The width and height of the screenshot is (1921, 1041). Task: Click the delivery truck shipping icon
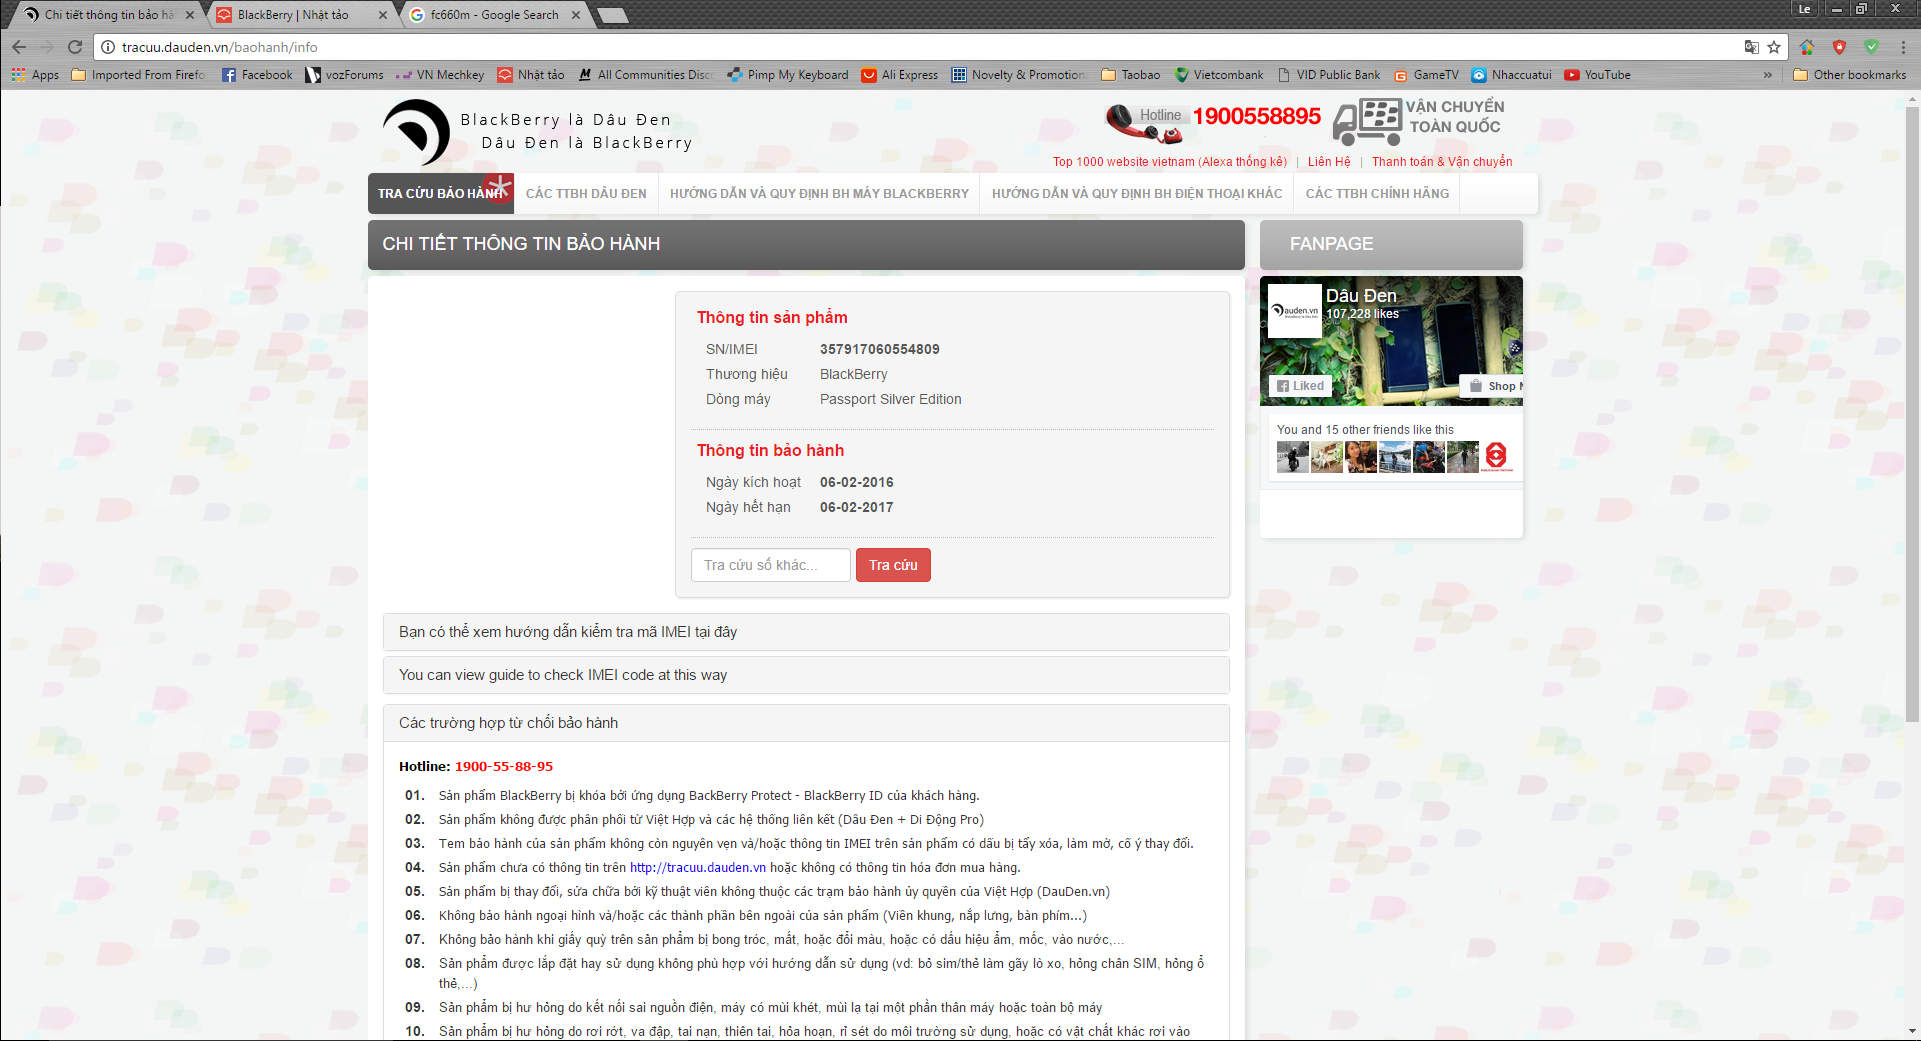point(1367,122)
